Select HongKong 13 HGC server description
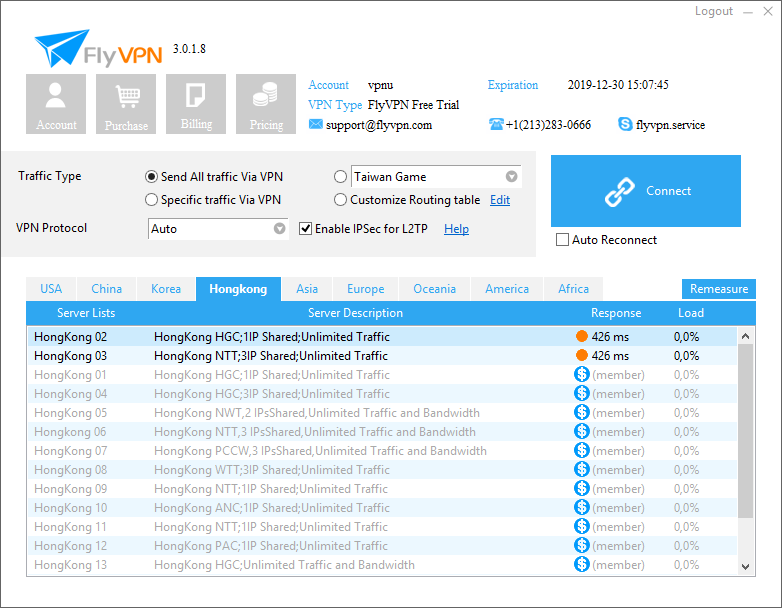 coord(284,564)
